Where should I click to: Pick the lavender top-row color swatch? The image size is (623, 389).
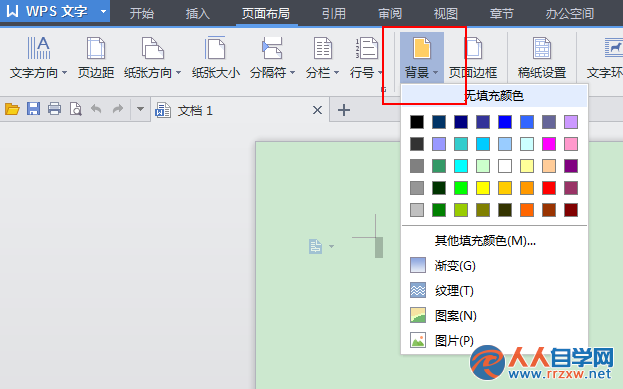point(571,122)
